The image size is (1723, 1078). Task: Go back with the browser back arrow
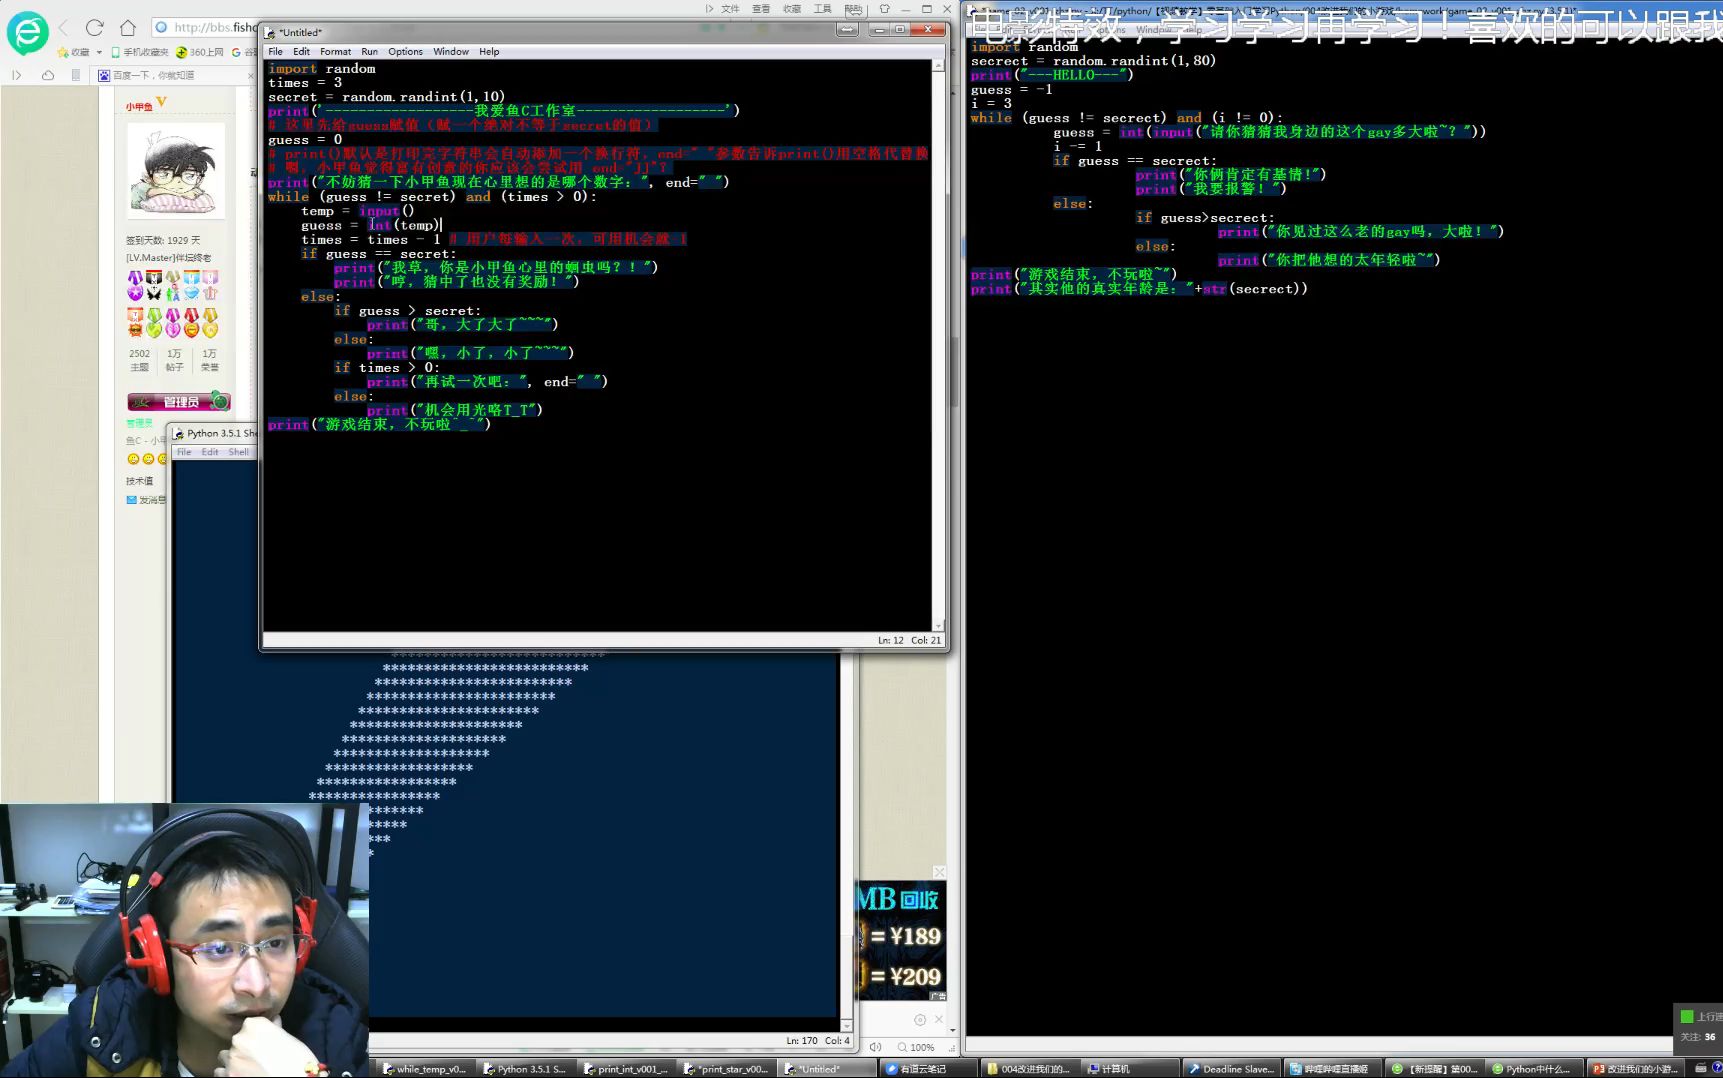click(64, 28)
